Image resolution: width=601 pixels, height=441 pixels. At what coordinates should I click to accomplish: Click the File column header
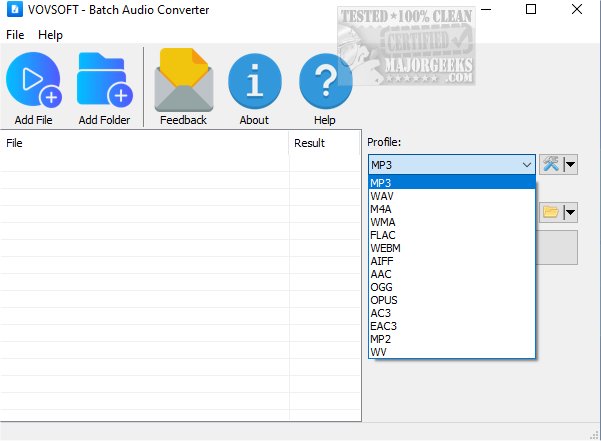(145, 143)
